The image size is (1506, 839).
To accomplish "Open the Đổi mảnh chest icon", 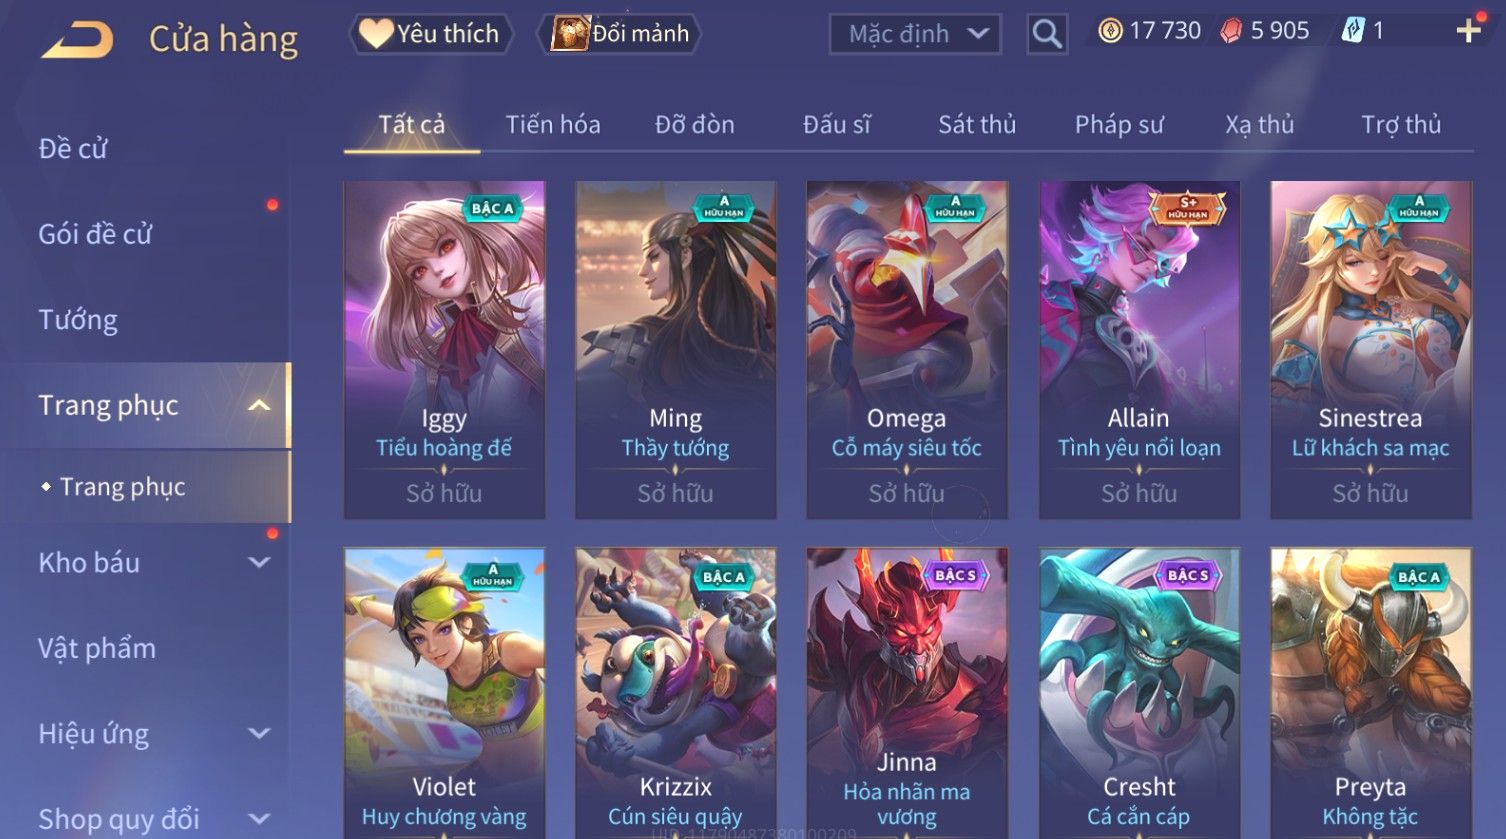I will click(570, 33).
